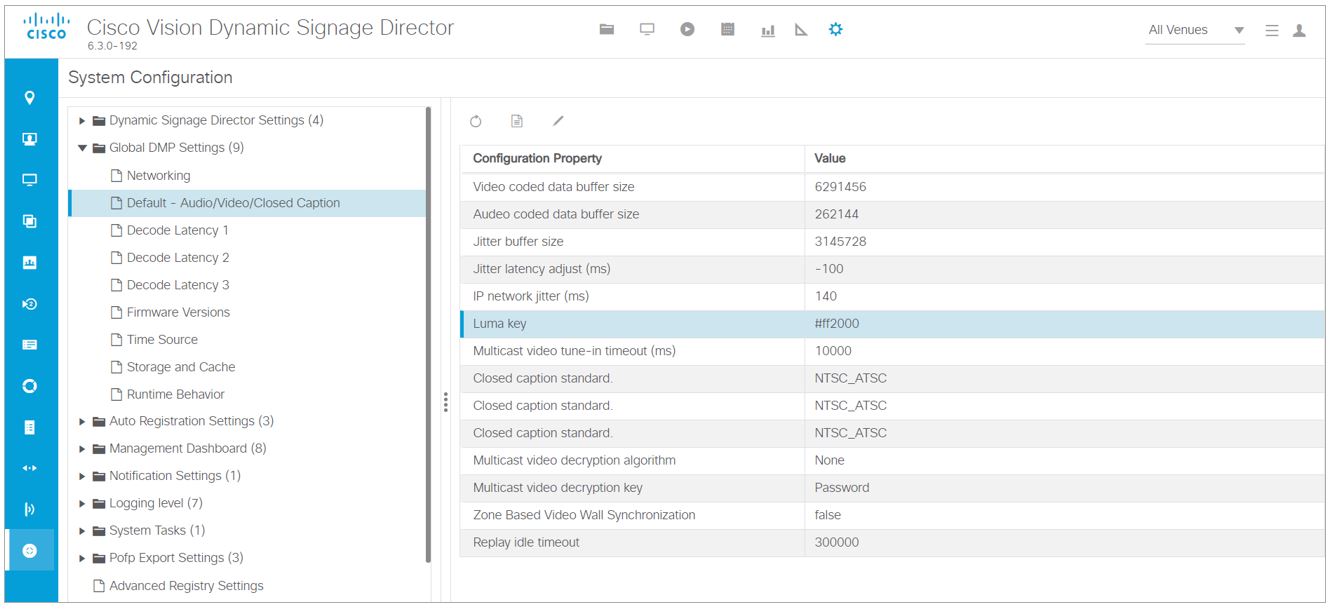Image resolution: width=1332 pixels, height=611 pixels.
Task: Click the refresh icon above the table
Action: (x=476, y=121)
